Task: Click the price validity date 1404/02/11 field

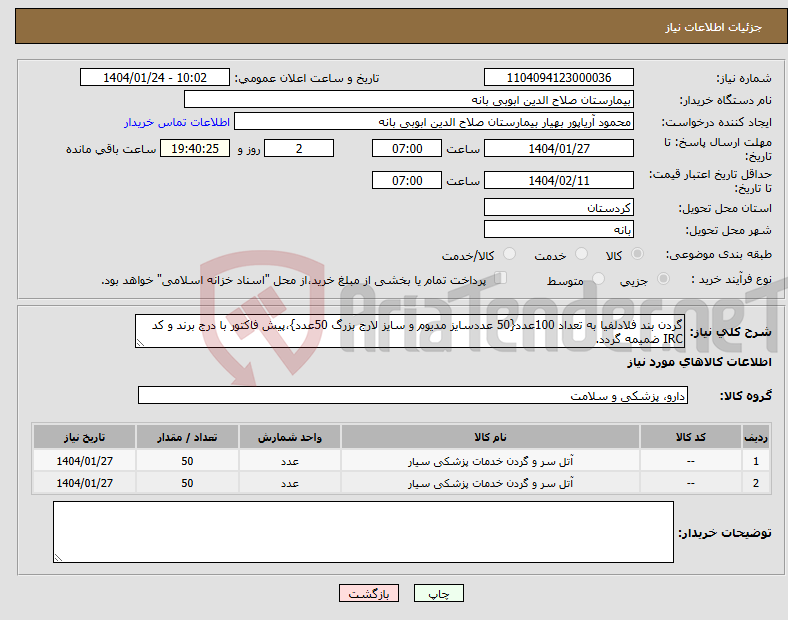Action: (559, 180)
